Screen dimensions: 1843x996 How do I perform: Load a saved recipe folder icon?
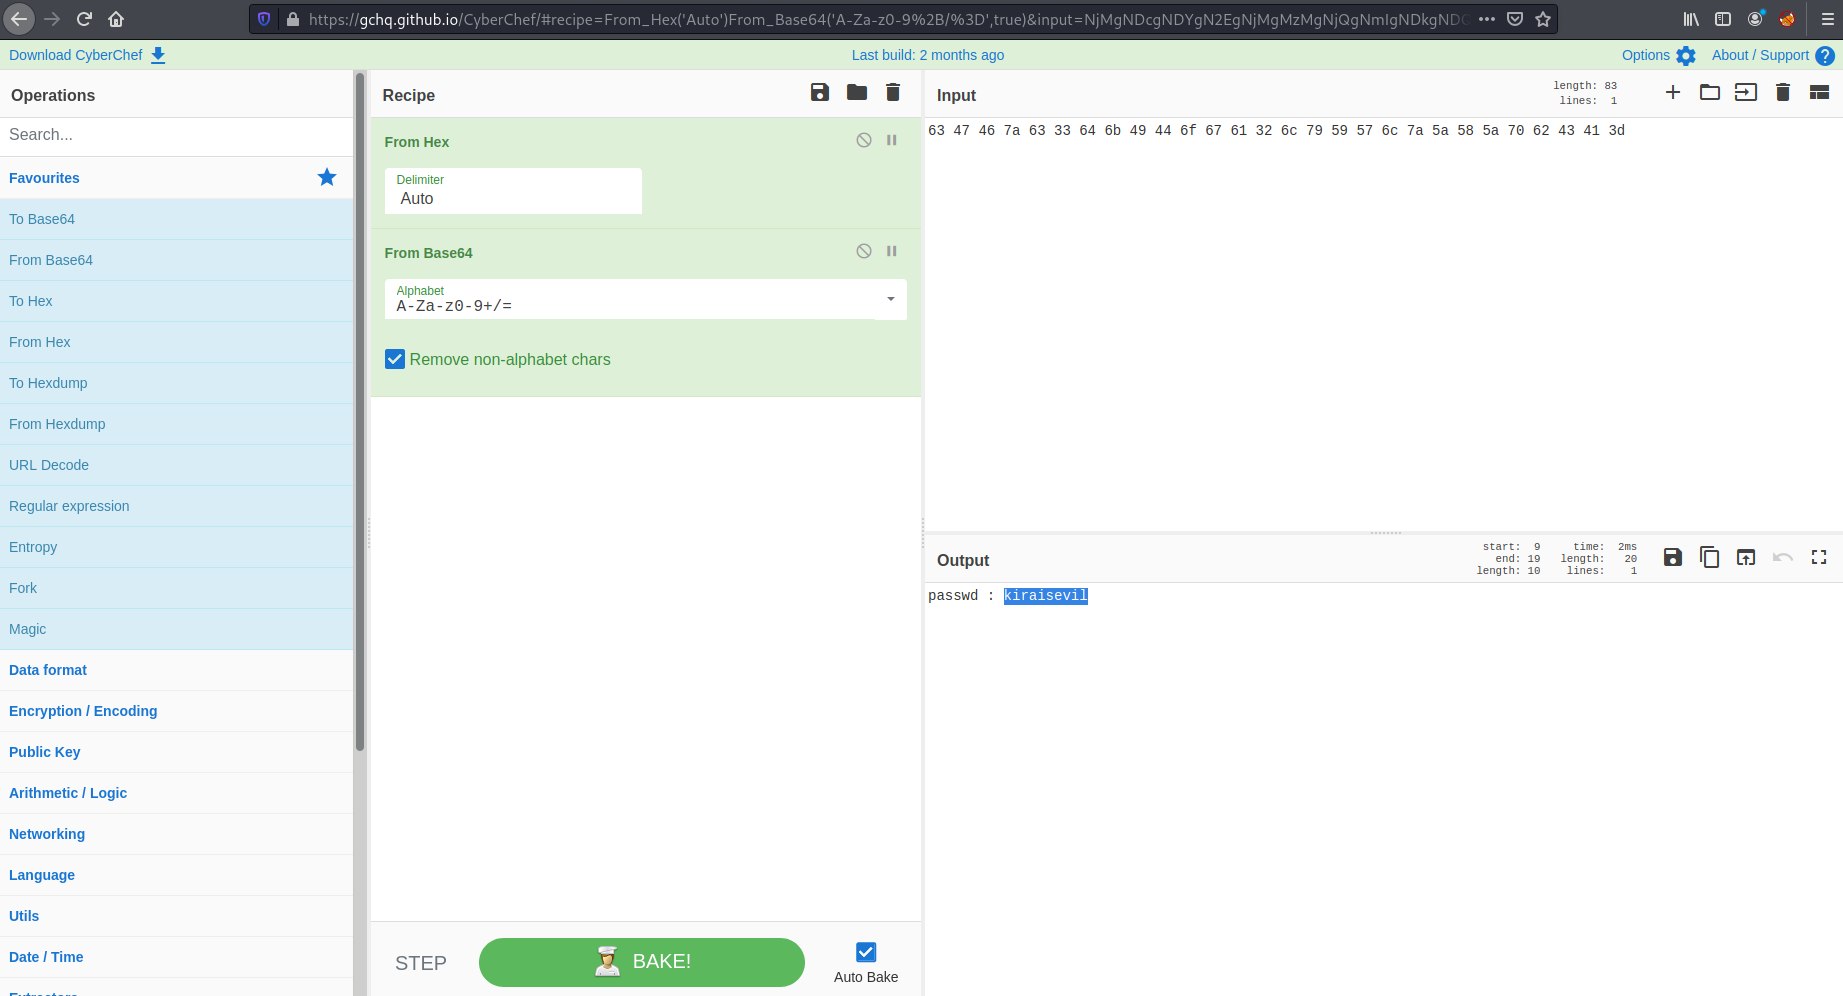[x=857, y=93]
